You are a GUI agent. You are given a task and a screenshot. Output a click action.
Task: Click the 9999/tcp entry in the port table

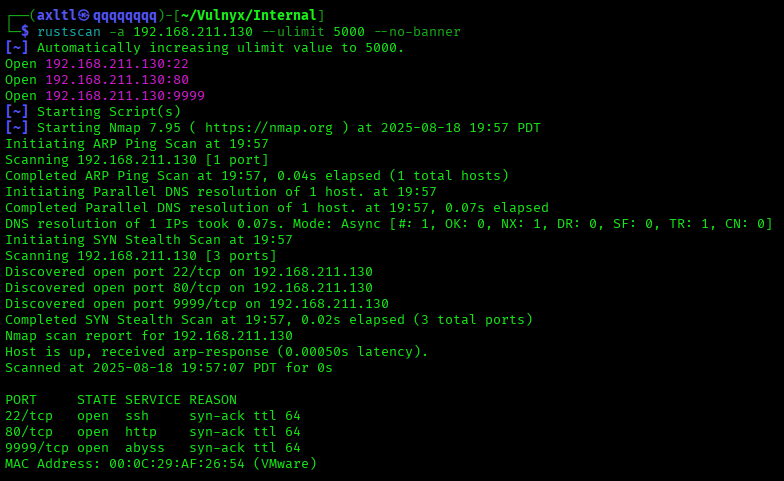click(36, 448)
